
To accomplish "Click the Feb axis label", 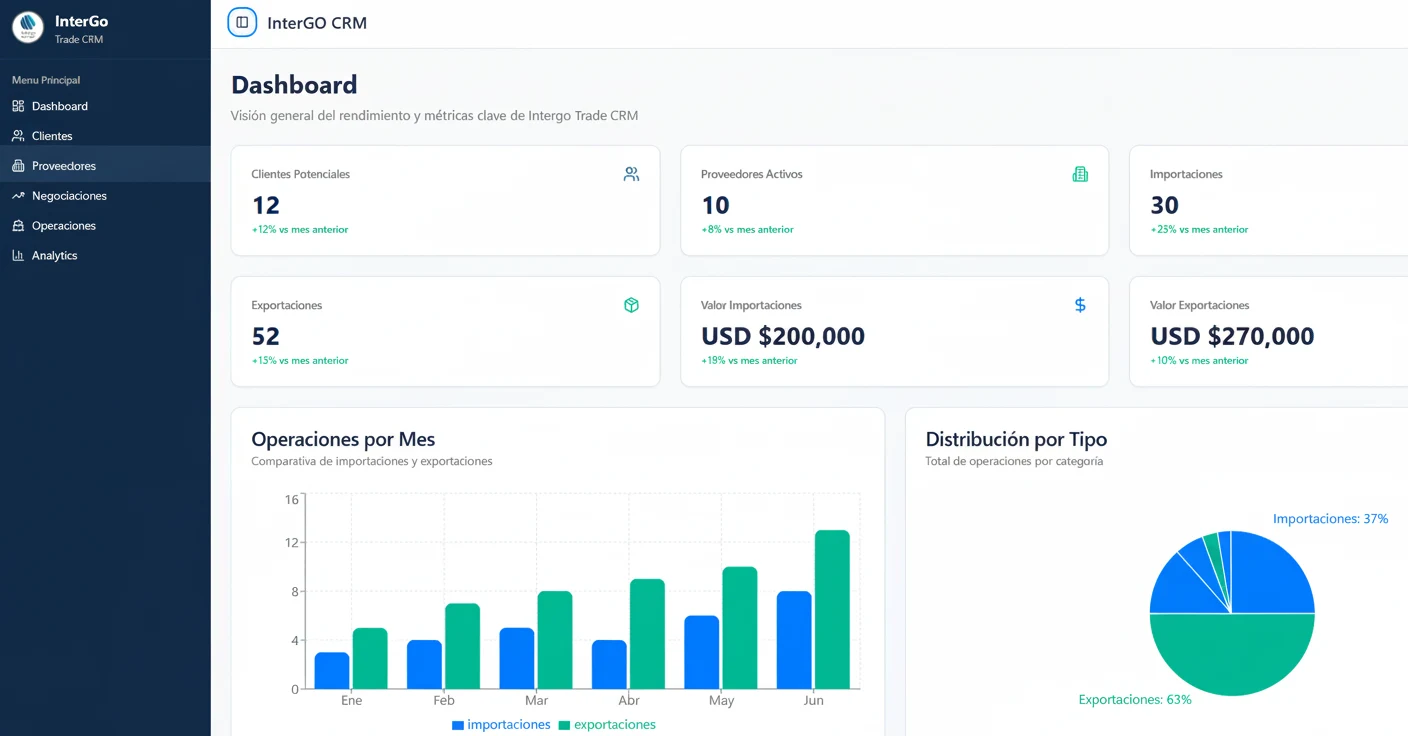I will point(444,701).
